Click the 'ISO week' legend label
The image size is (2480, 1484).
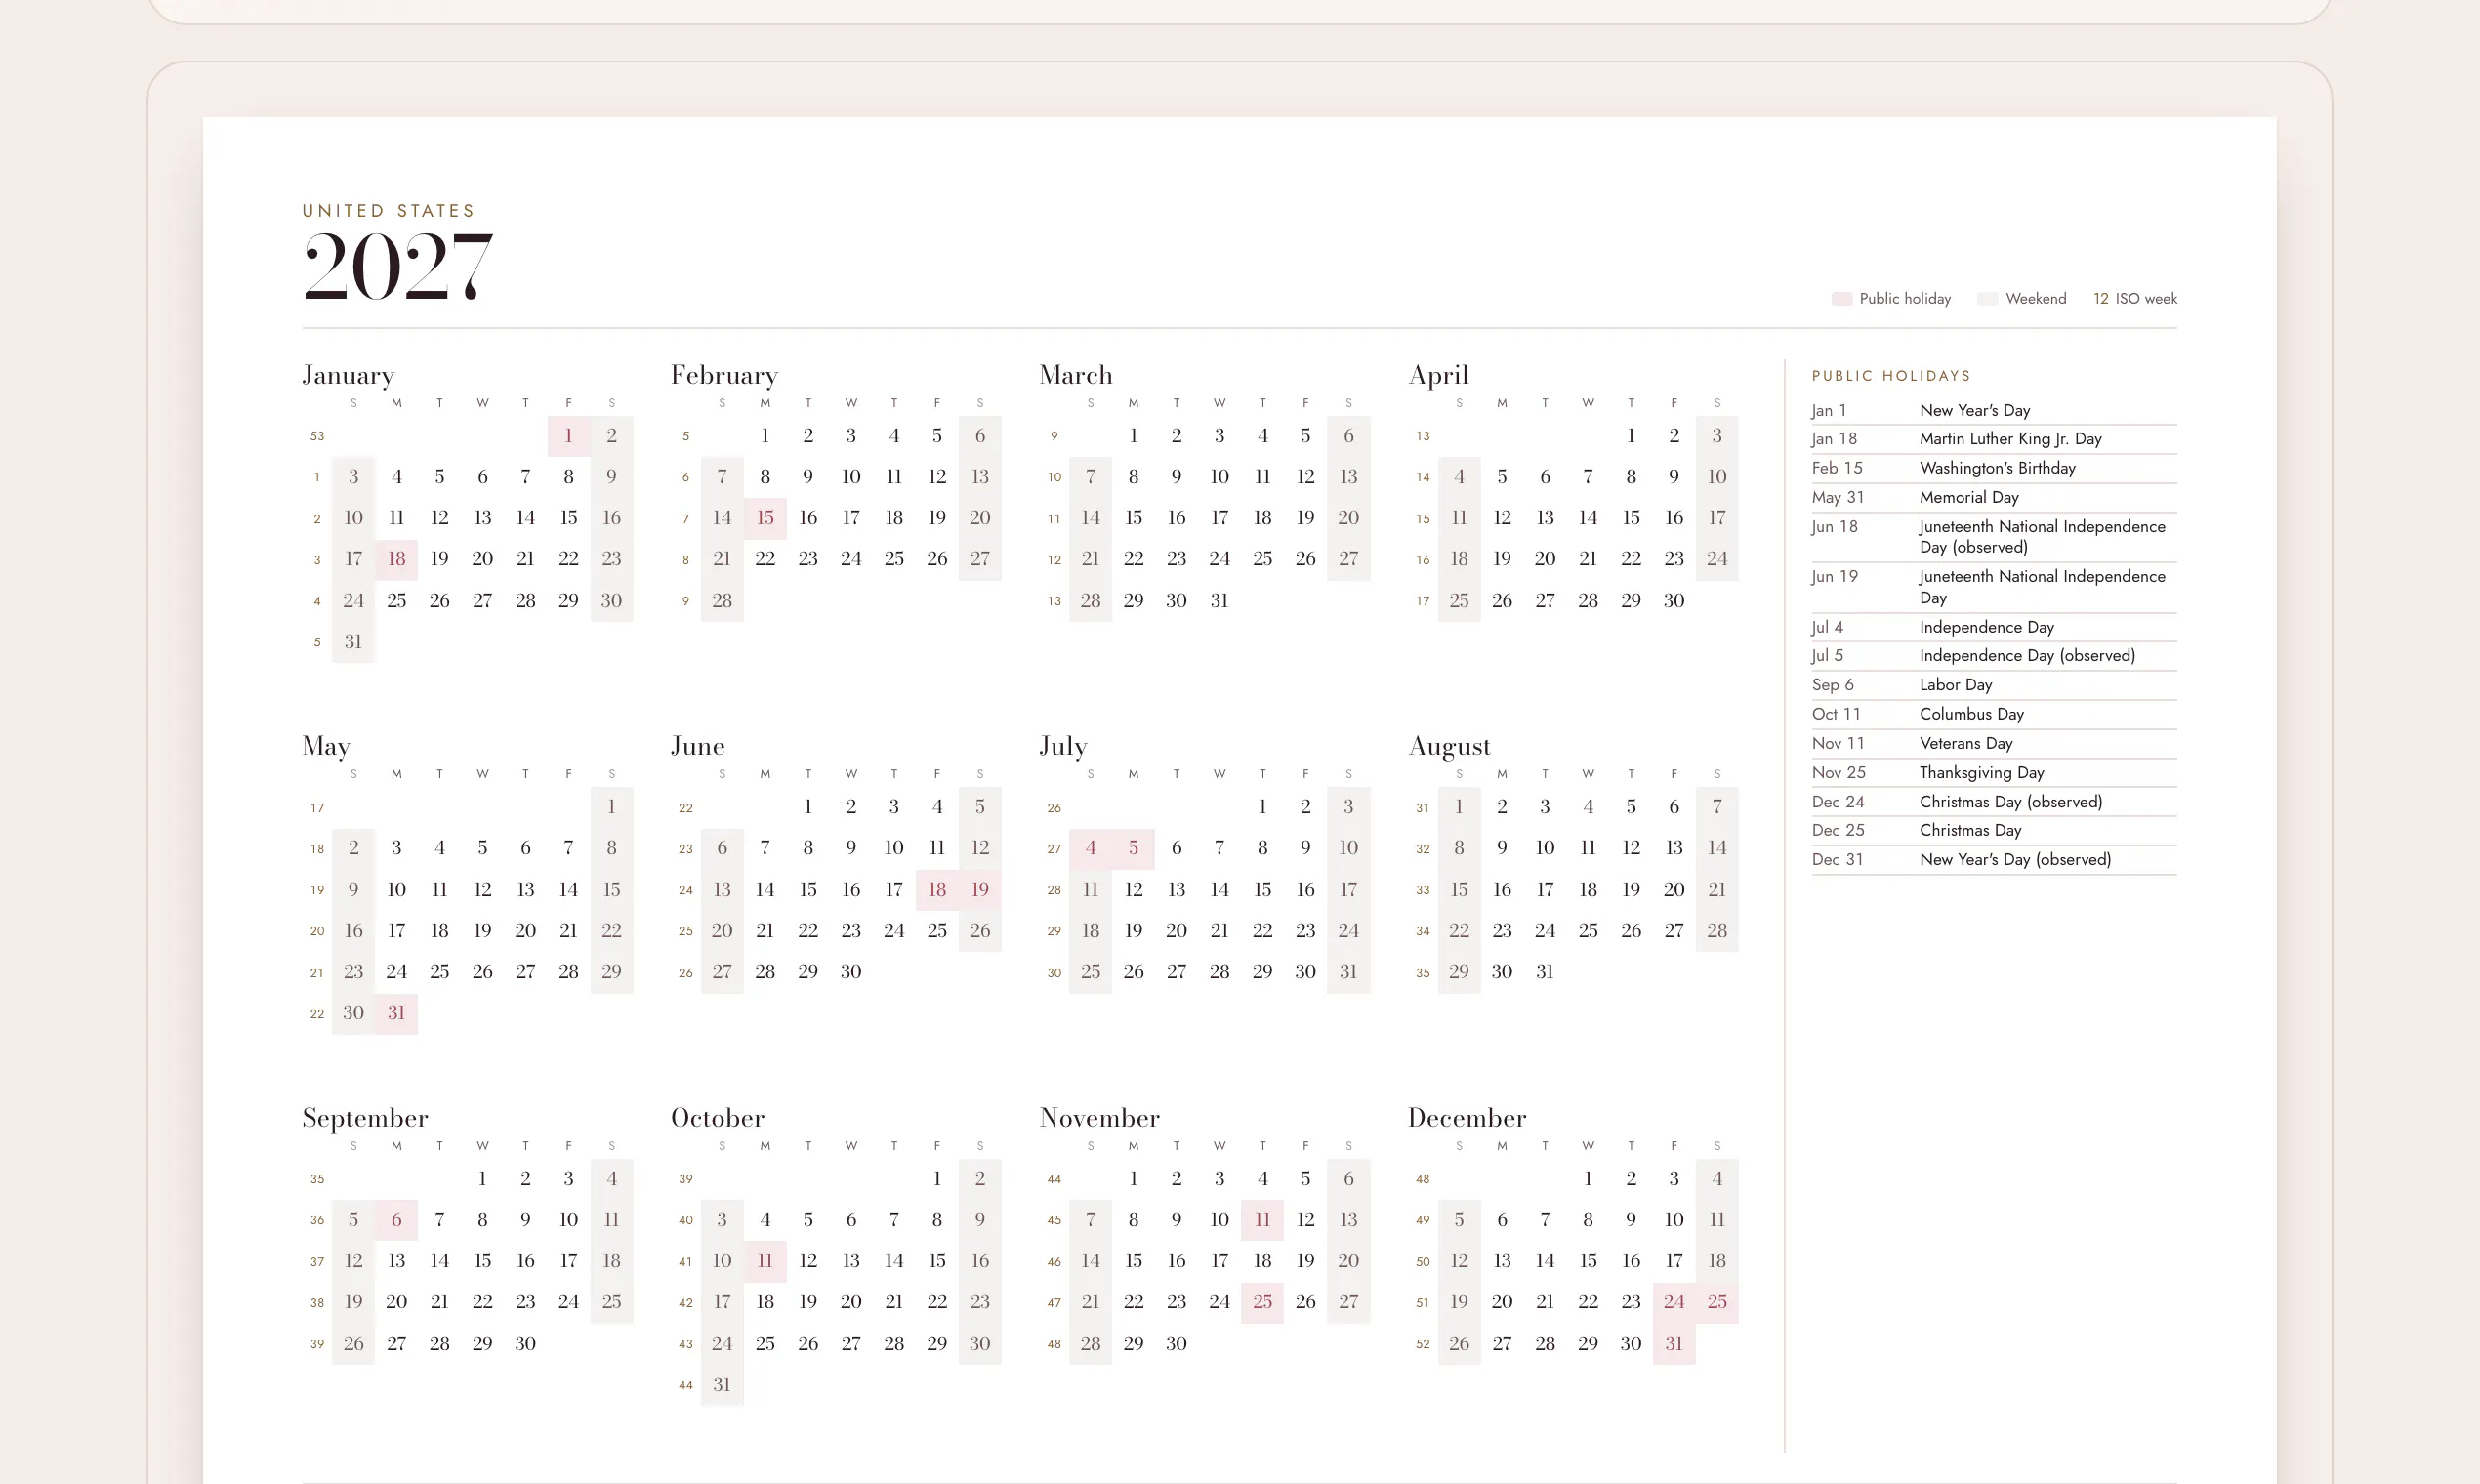click(2145, 298)
